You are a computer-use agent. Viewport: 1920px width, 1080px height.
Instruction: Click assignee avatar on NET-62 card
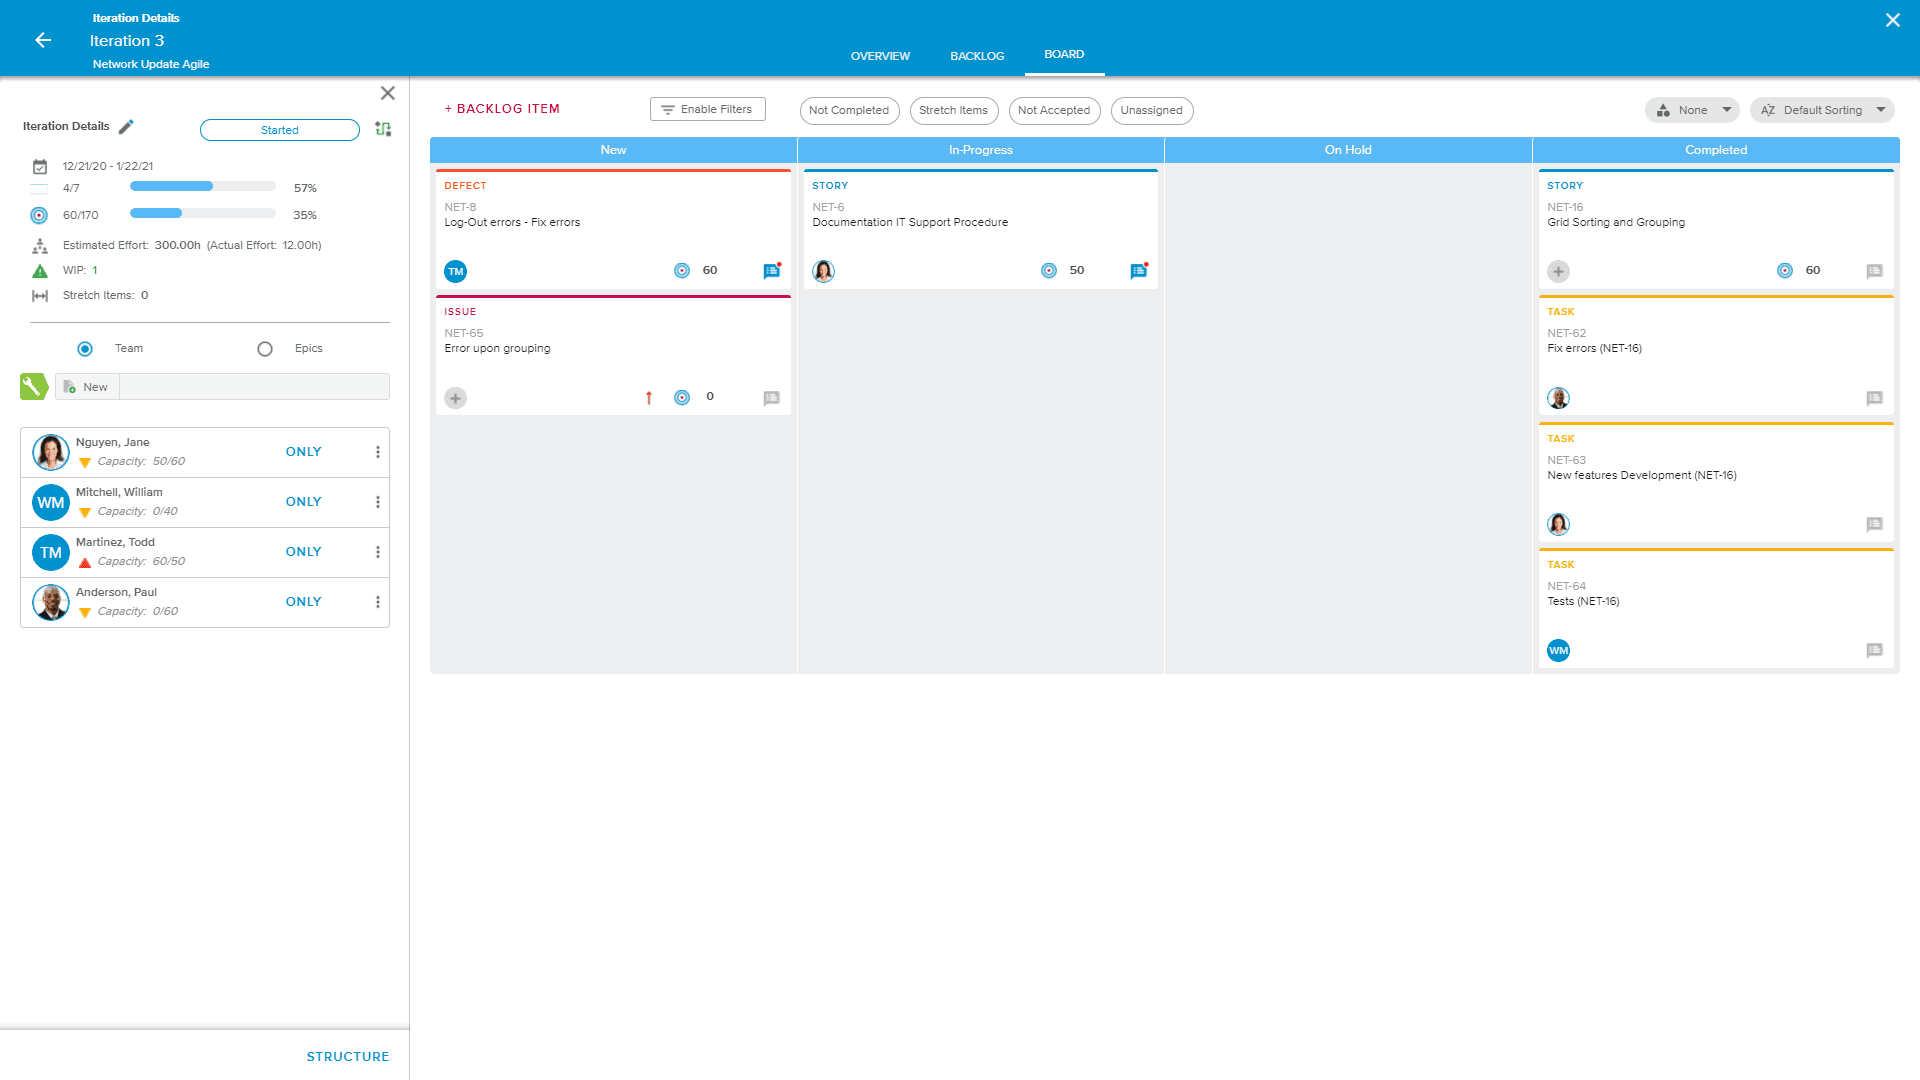(1558, 398)
